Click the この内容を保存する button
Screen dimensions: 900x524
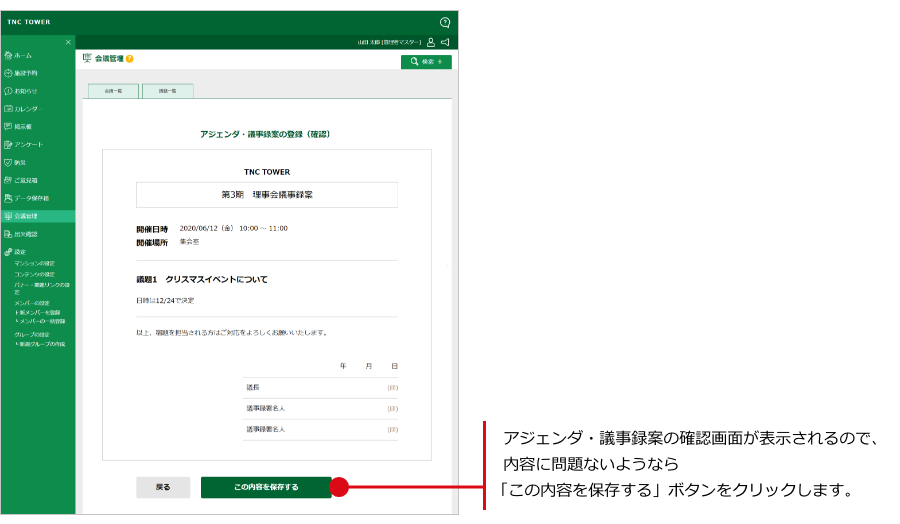tap(265, 487)
